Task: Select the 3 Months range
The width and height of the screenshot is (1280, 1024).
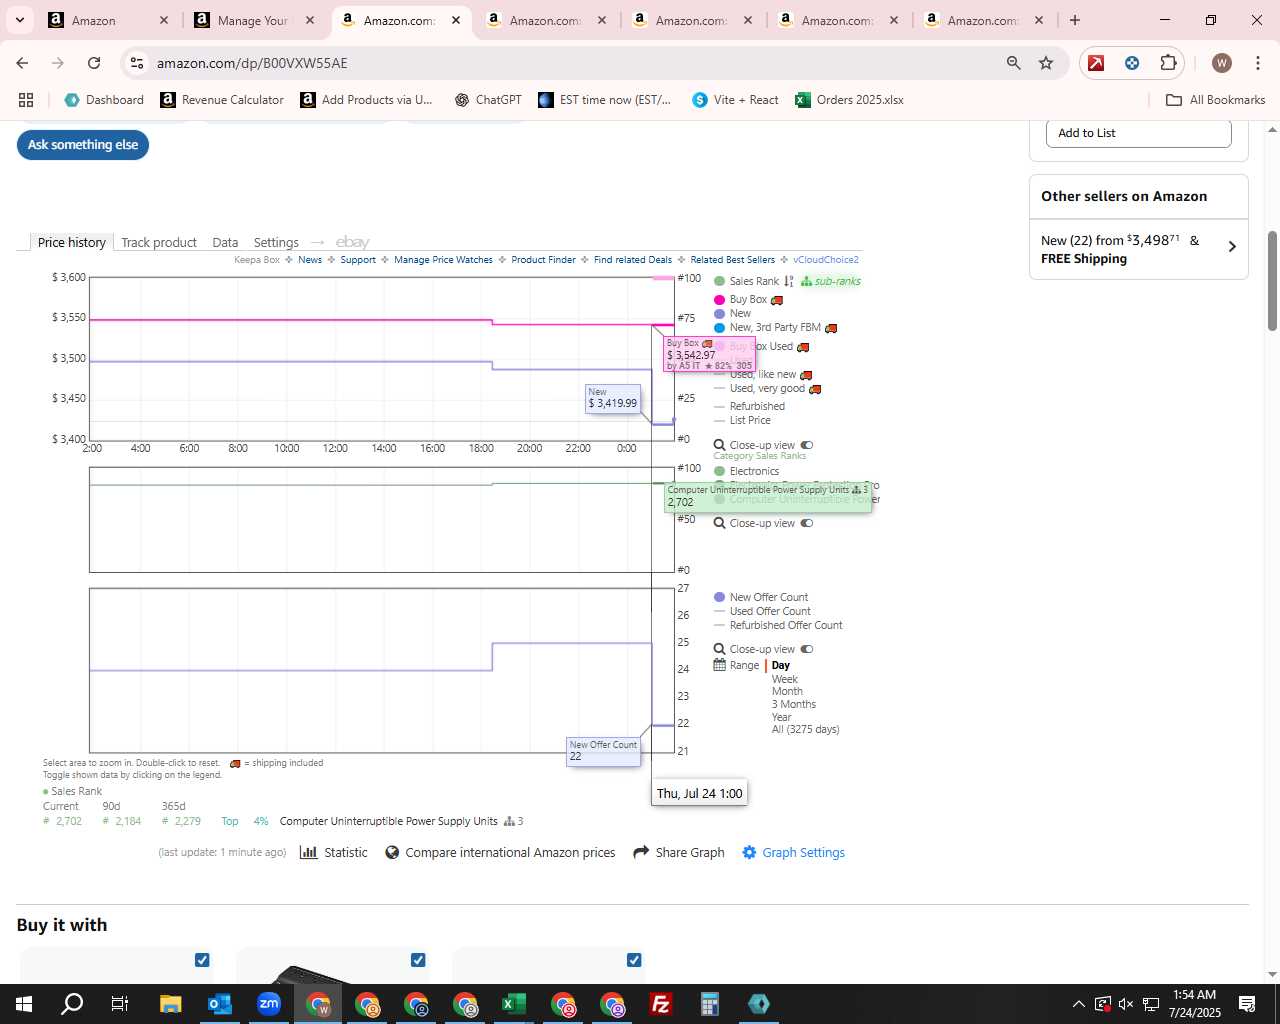Action: 794,704
